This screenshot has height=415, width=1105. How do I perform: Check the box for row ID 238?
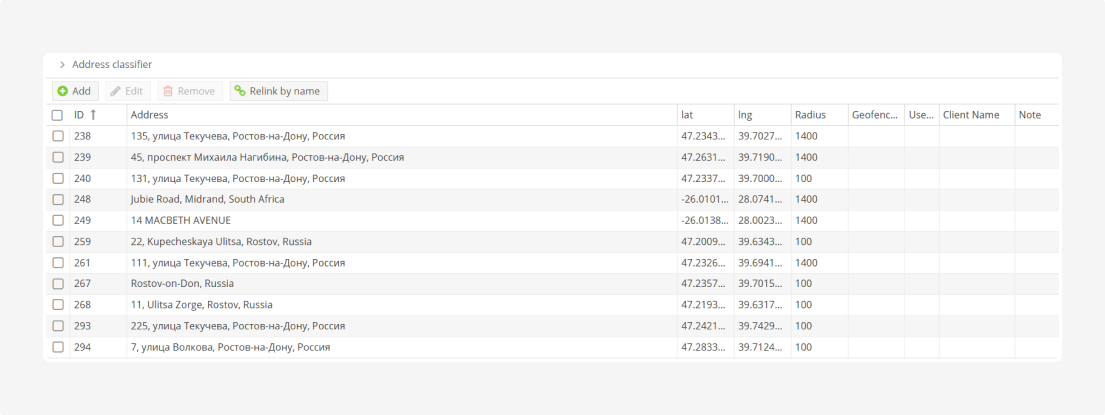tap(58, 136)
